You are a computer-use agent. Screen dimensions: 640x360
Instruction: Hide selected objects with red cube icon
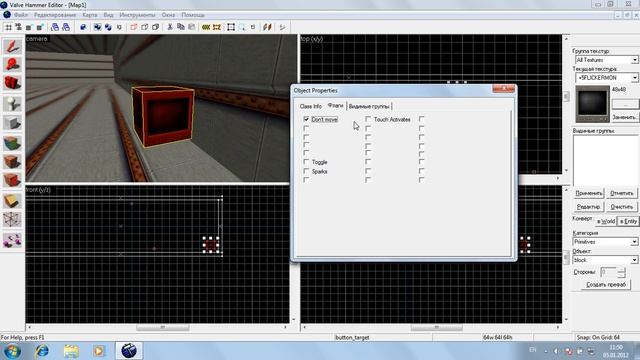pos(134,27)
